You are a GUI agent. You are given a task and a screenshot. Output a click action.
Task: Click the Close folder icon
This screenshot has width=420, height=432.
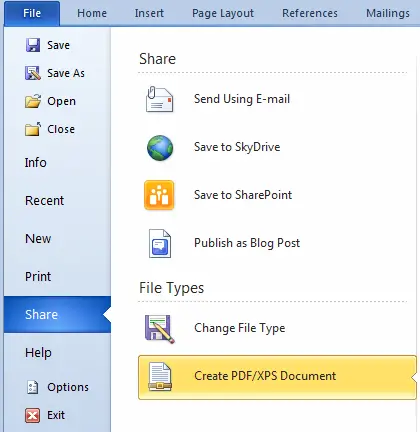(x=33, y=129)
